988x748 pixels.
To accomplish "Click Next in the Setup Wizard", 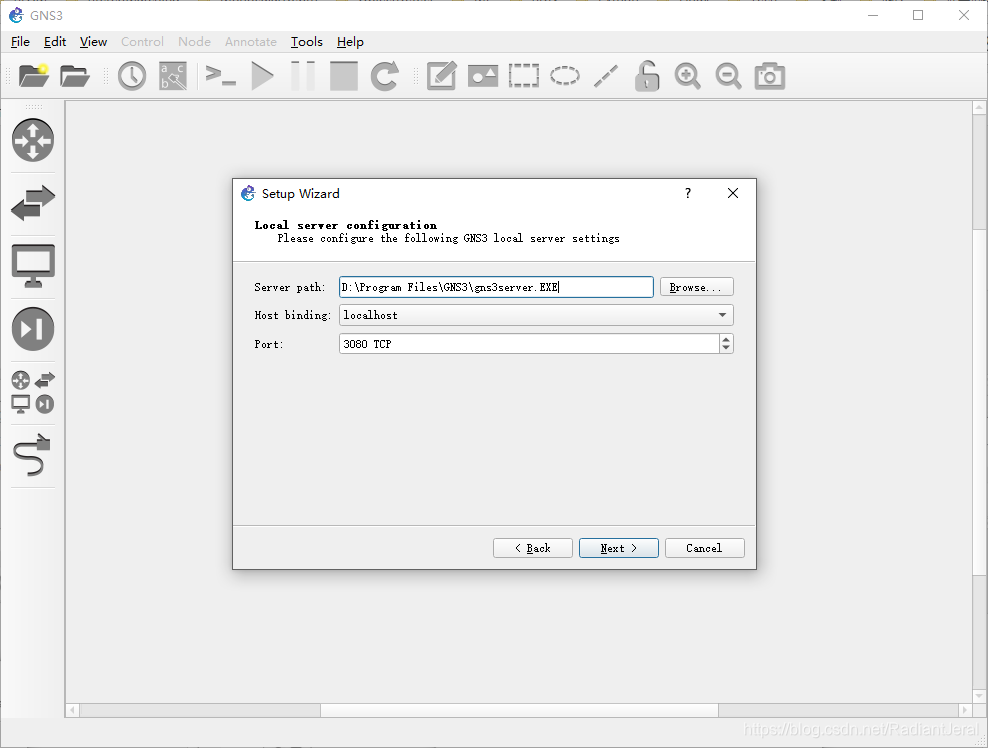I will 619,548.
